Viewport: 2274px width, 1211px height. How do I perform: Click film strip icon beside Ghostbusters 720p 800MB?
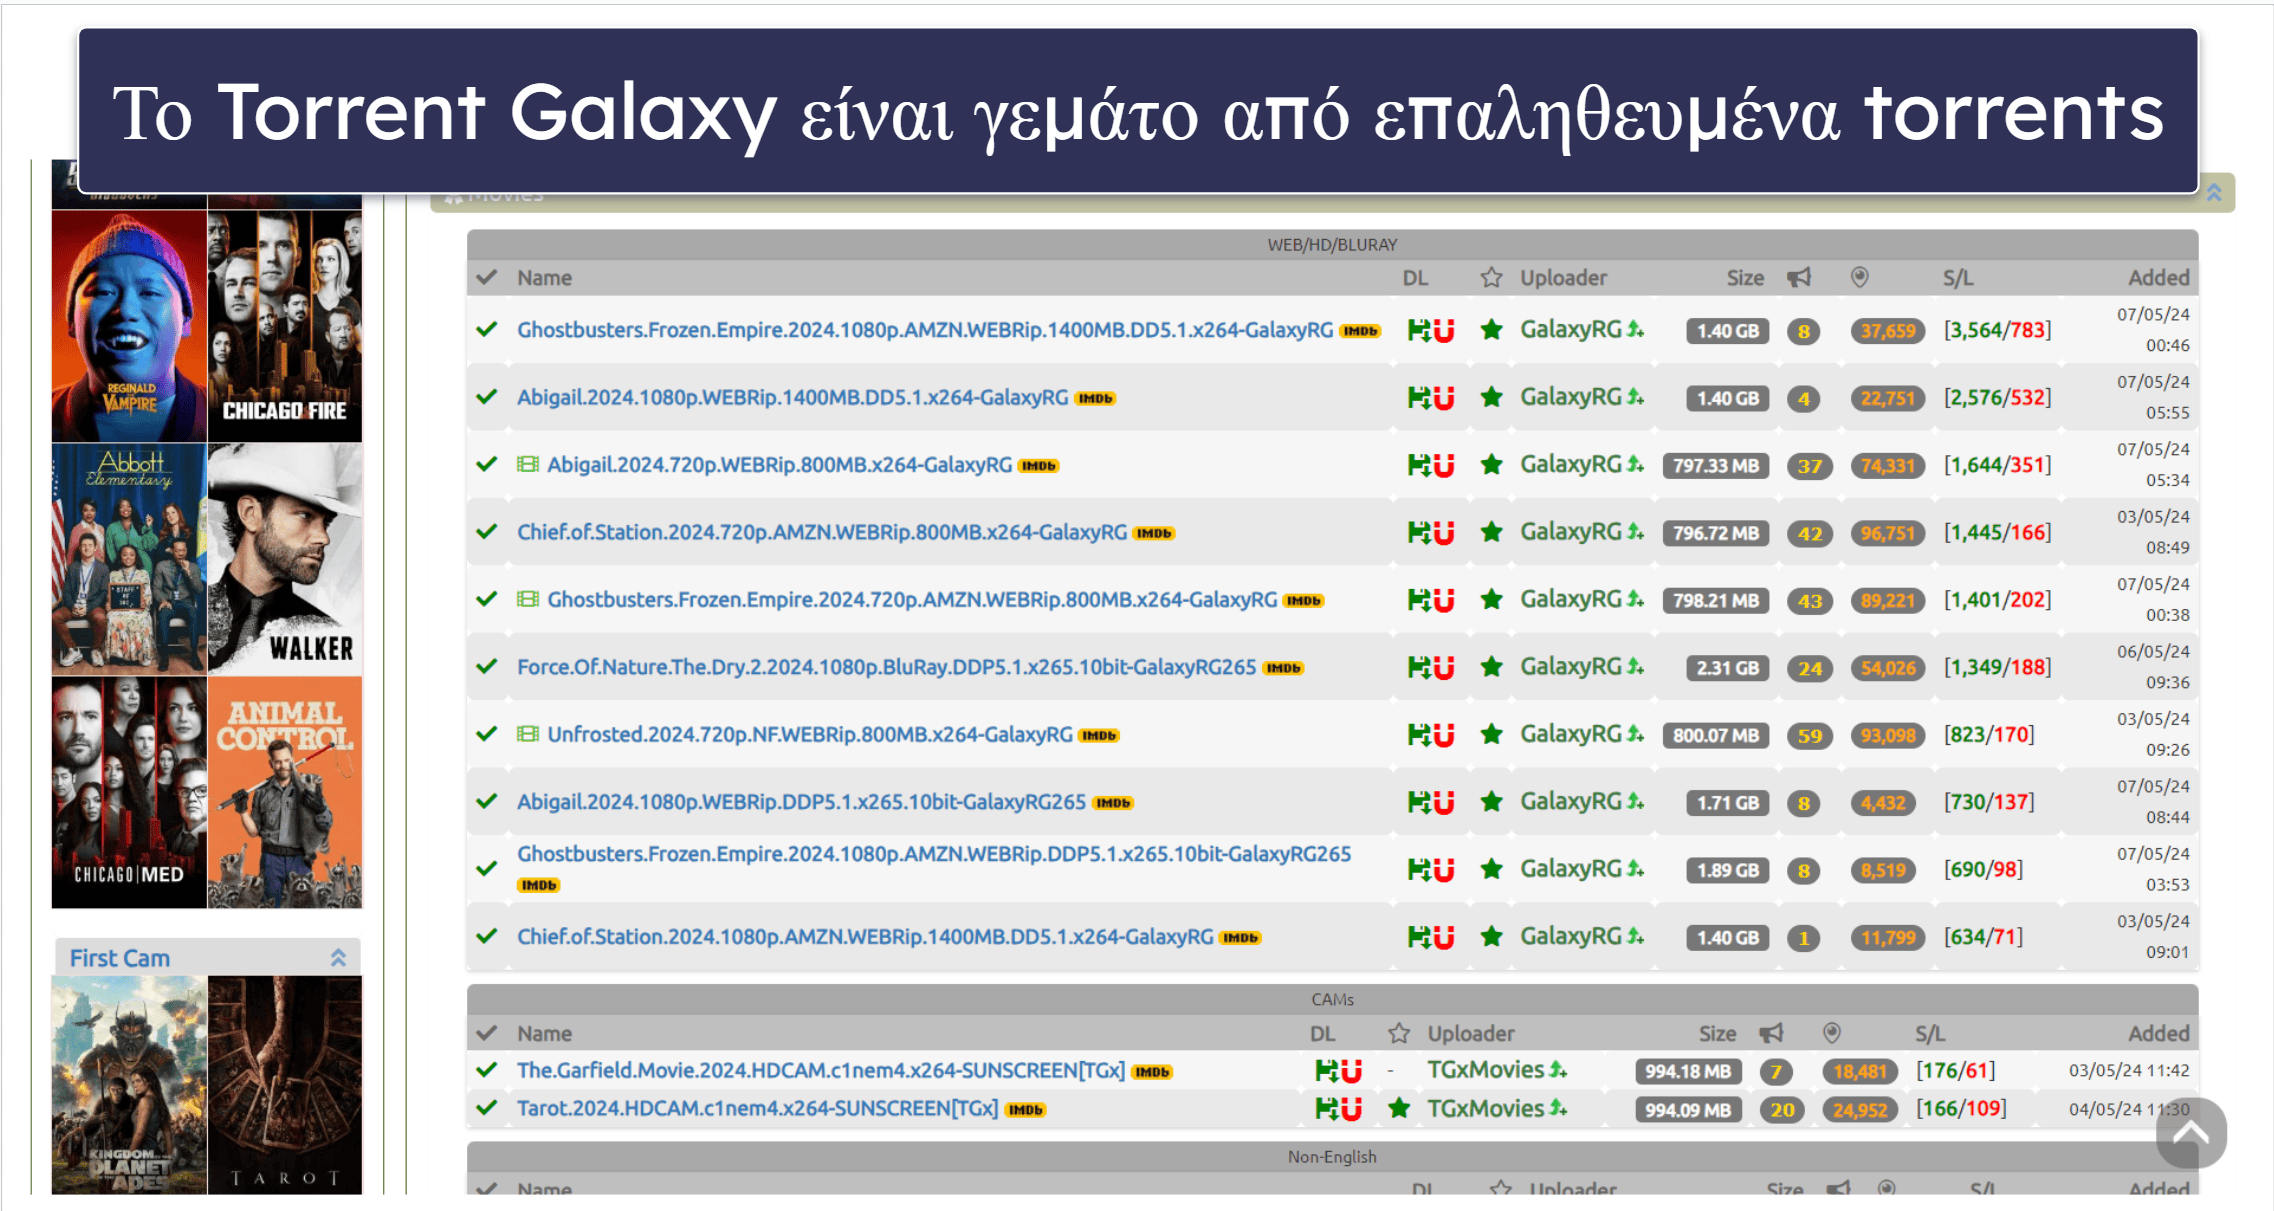click(x=528, y=599)
